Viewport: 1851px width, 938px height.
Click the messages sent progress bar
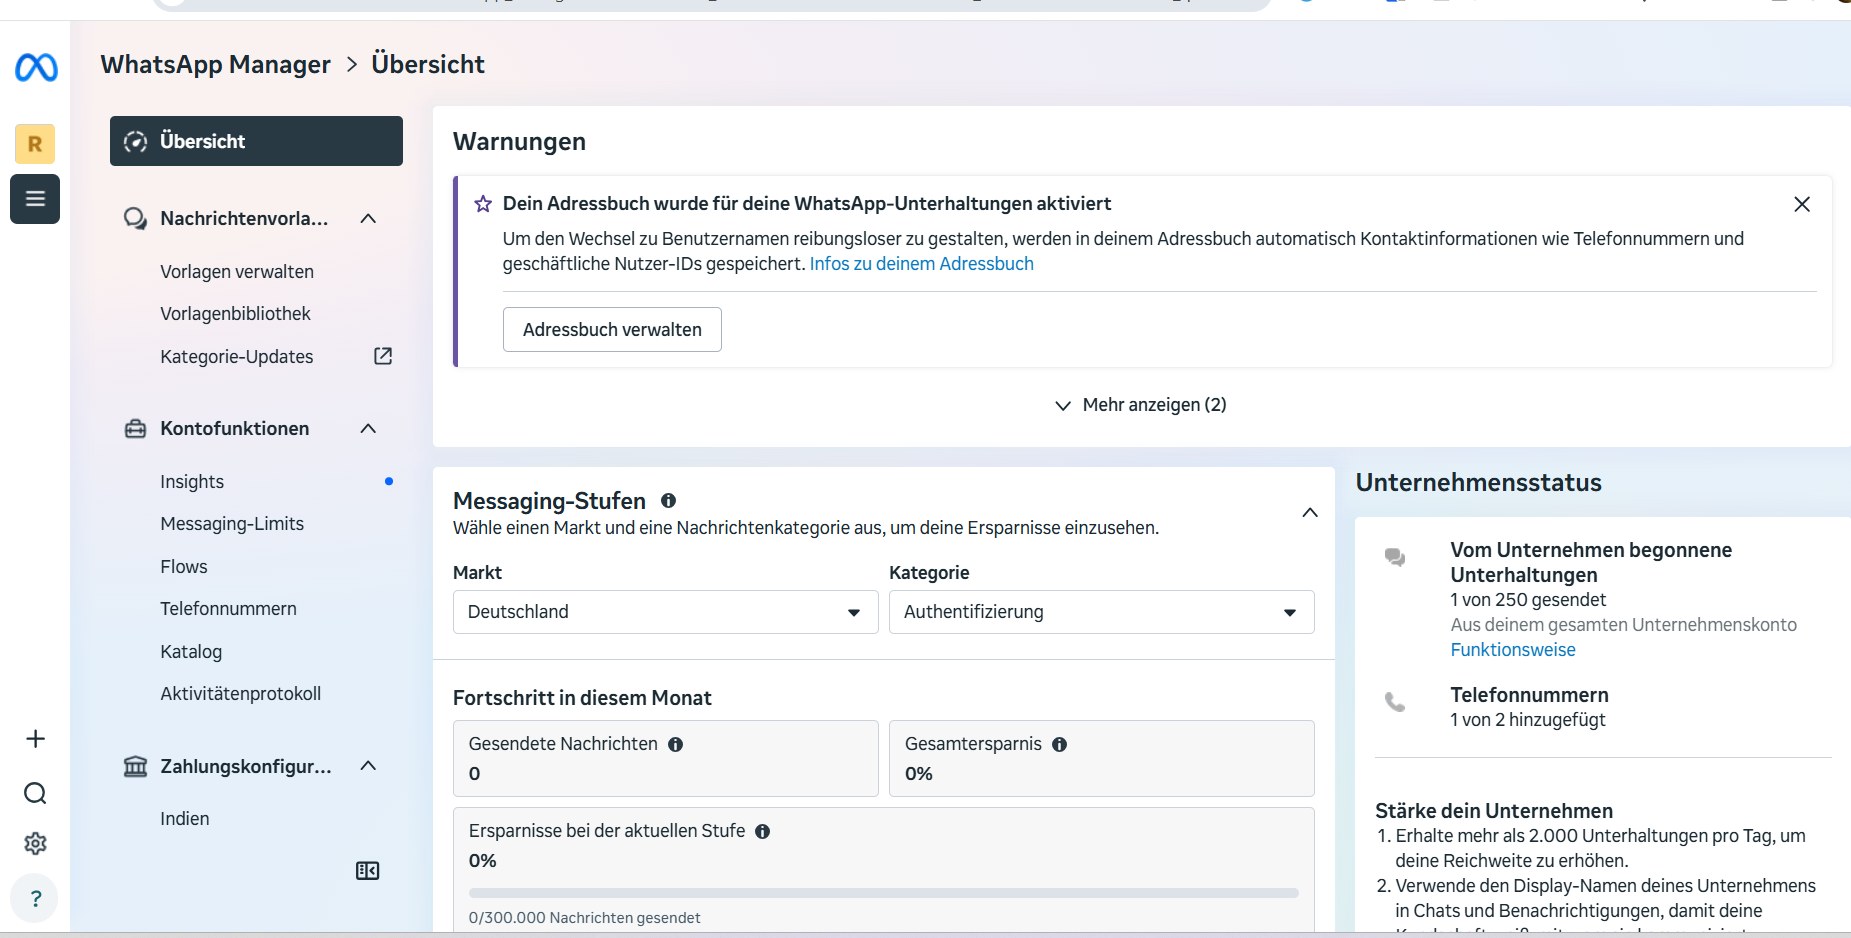884,893
